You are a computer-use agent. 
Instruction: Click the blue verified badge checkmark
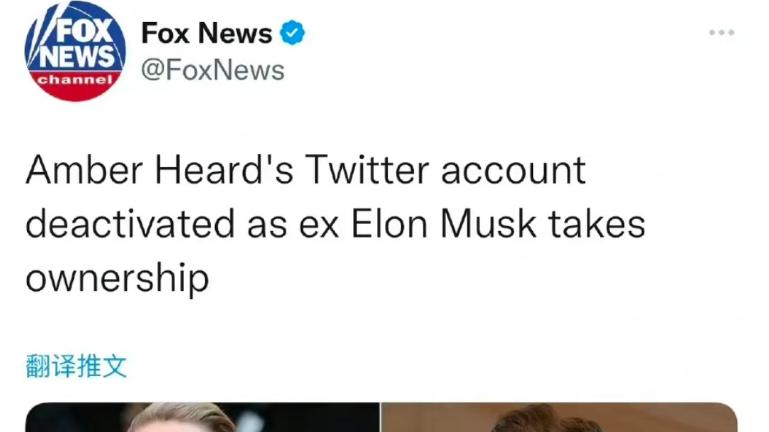click(292, 33)
